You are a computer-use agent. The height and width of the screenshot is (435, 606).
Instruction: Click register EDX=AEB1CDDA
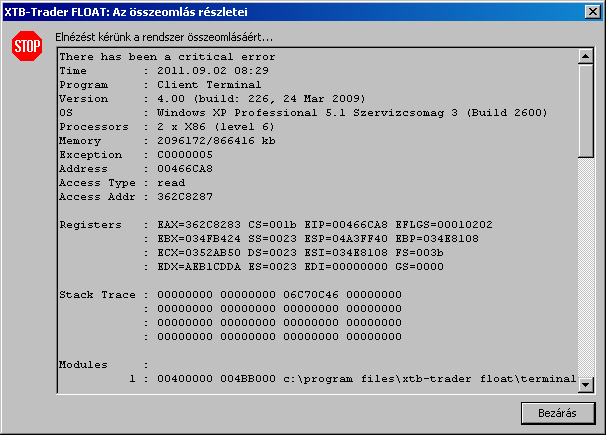pos(199,267)
